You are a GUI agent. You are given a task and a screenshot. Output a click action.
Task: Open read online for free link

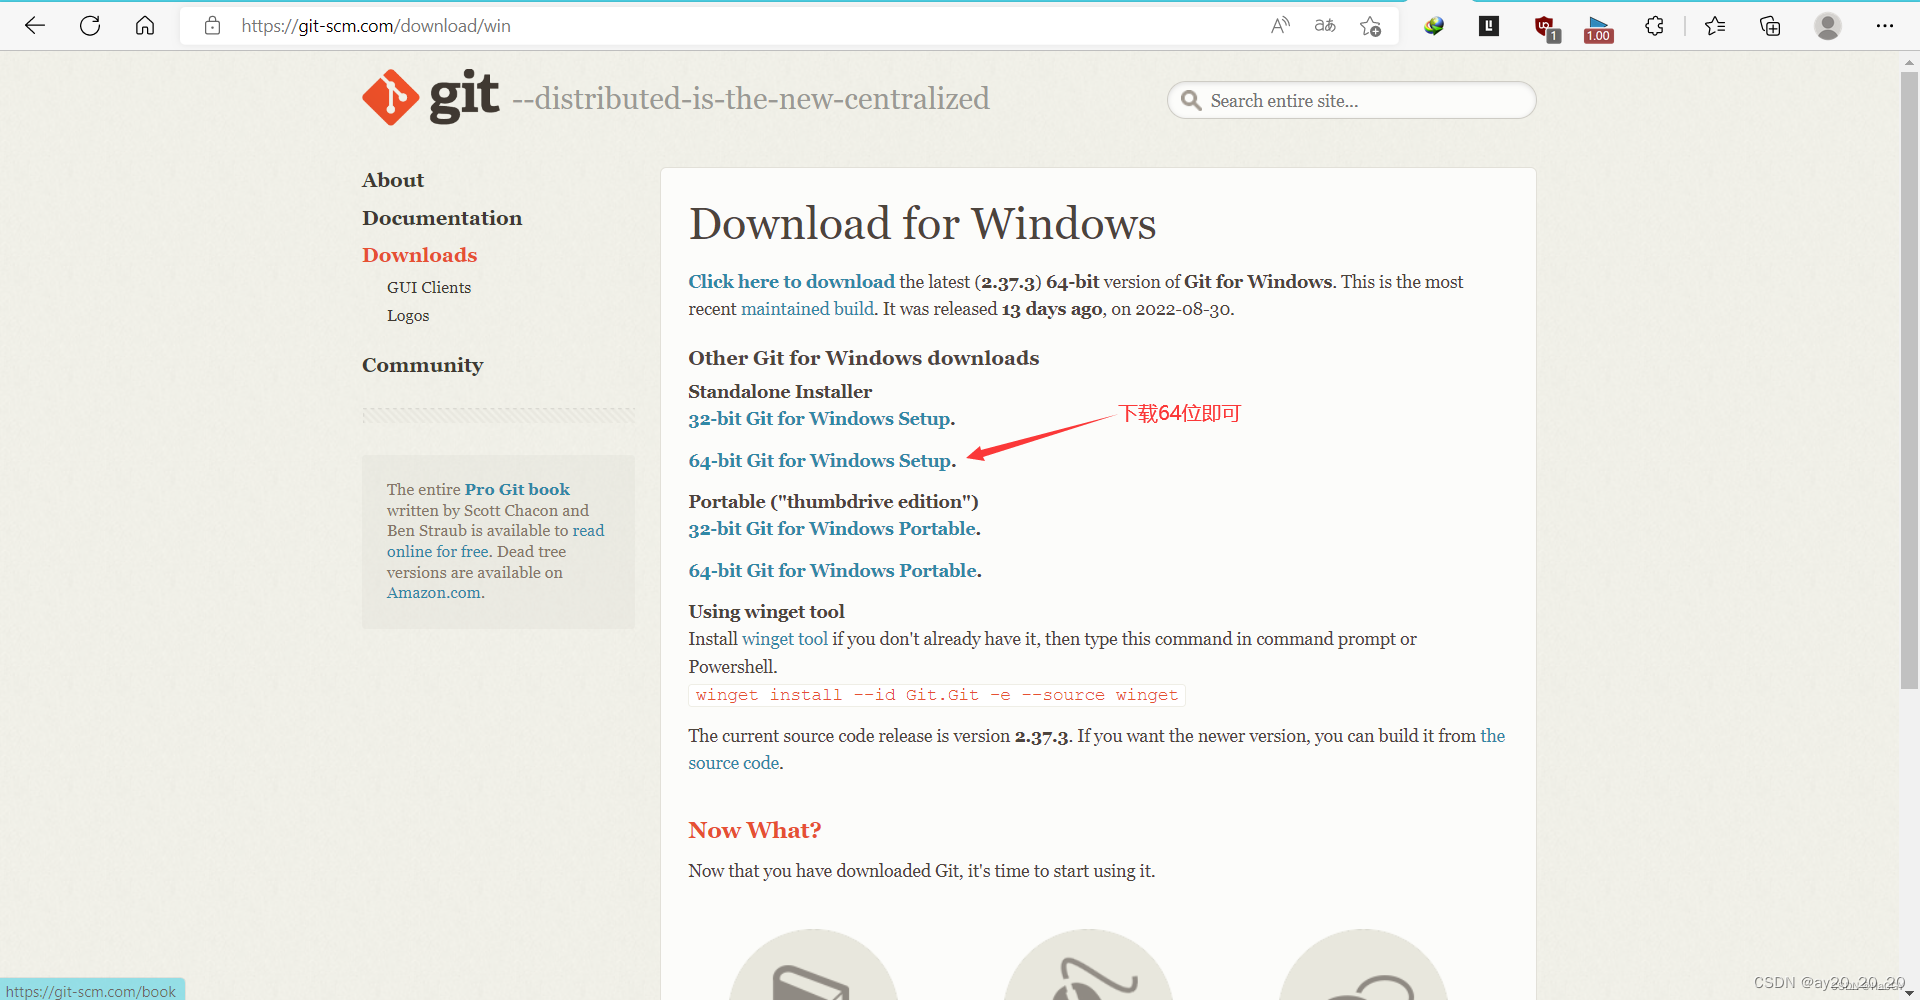(496, 541)
